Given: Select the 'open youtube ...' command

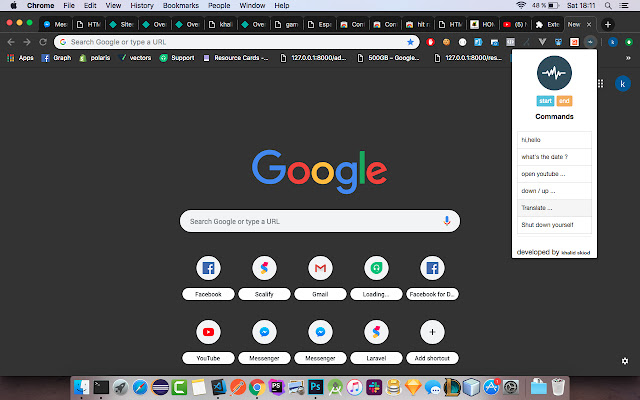Looking at the screenshot, I should point(554,174).
